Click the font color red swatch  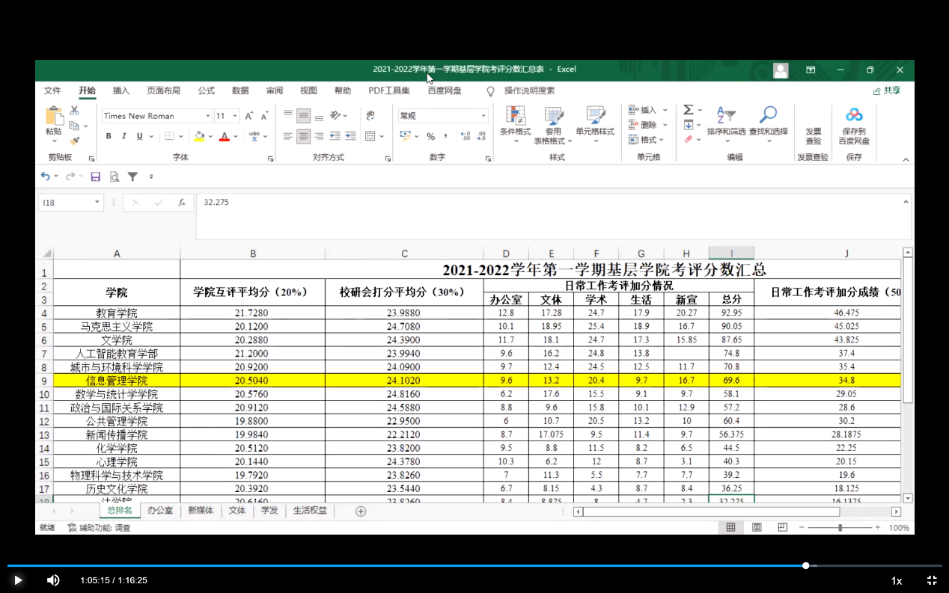point(224,136)
